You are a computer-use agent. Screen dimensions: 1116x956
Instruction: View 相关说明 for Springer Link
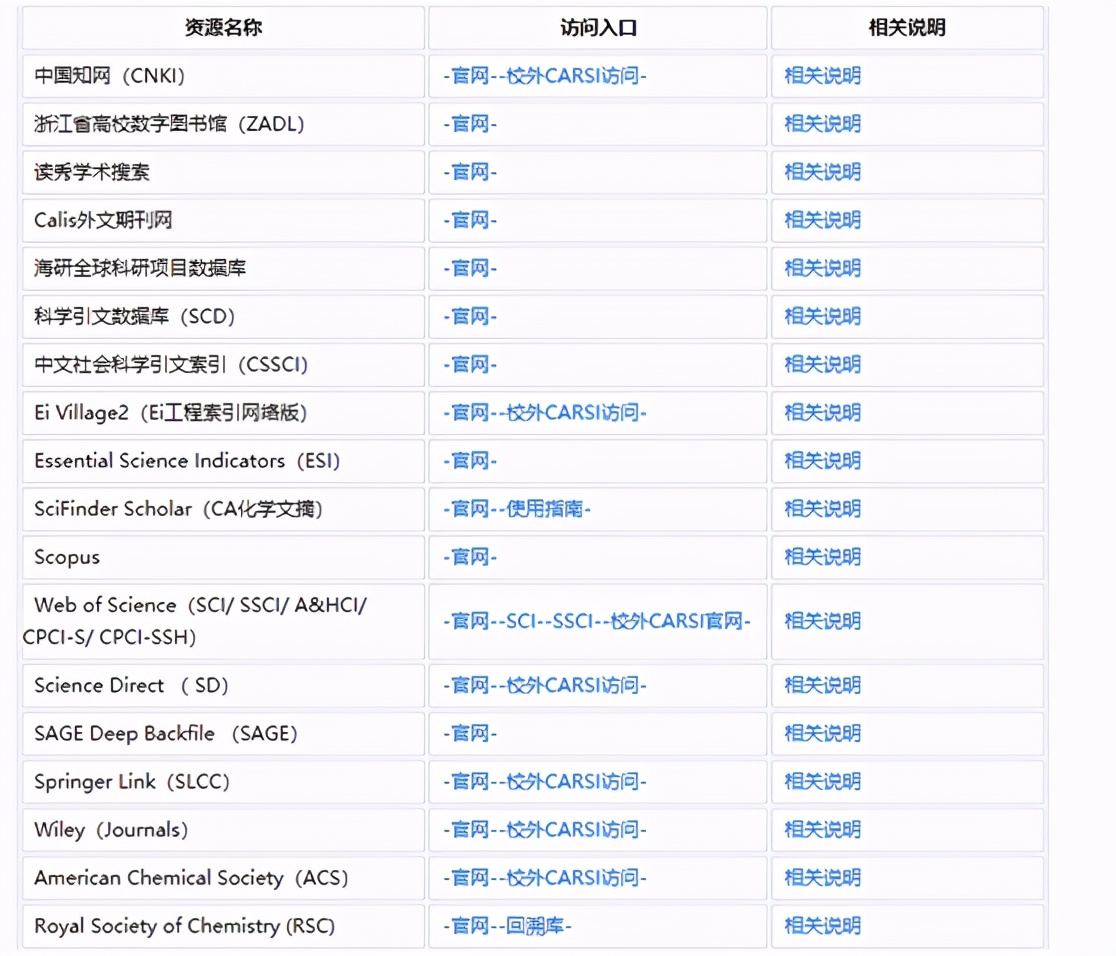click(823, 782)
